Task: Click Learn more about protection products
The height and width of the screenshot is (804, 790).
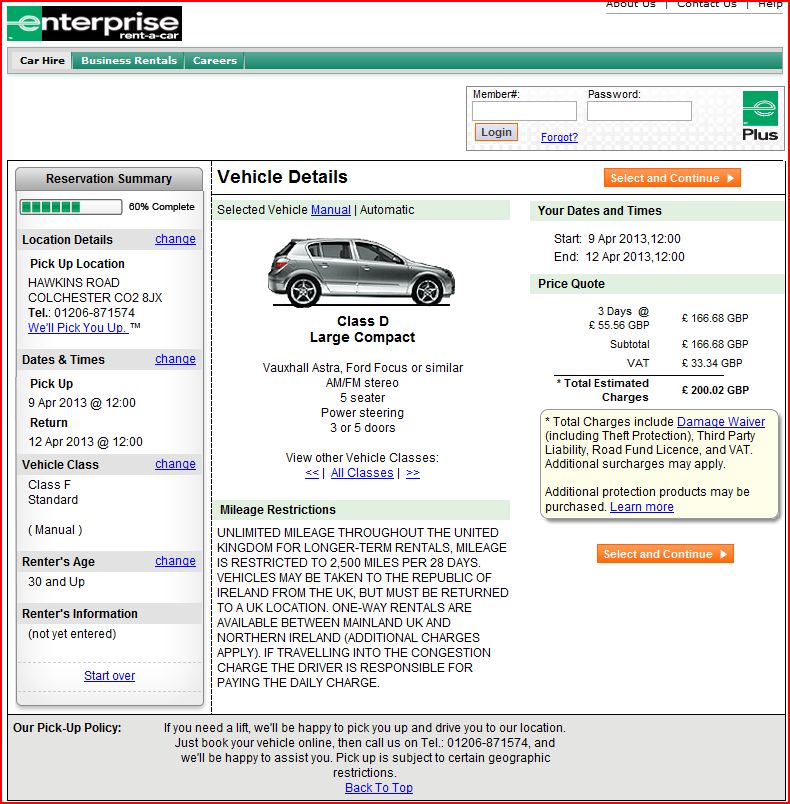Action: coord(641,507)
